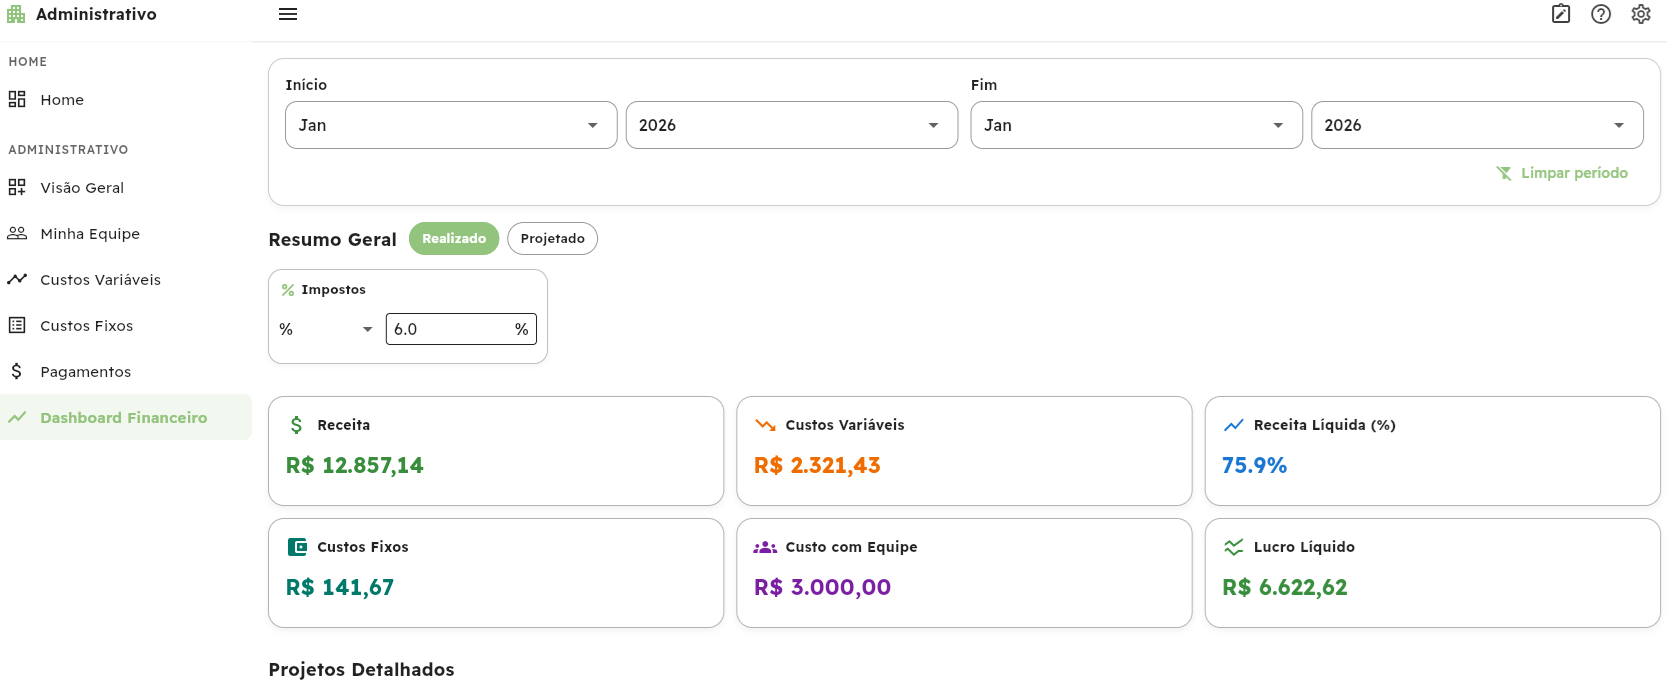Click the Minha Equipe people icon
The width and height of the screenshot is (1667, 680).
click(17, 233)
